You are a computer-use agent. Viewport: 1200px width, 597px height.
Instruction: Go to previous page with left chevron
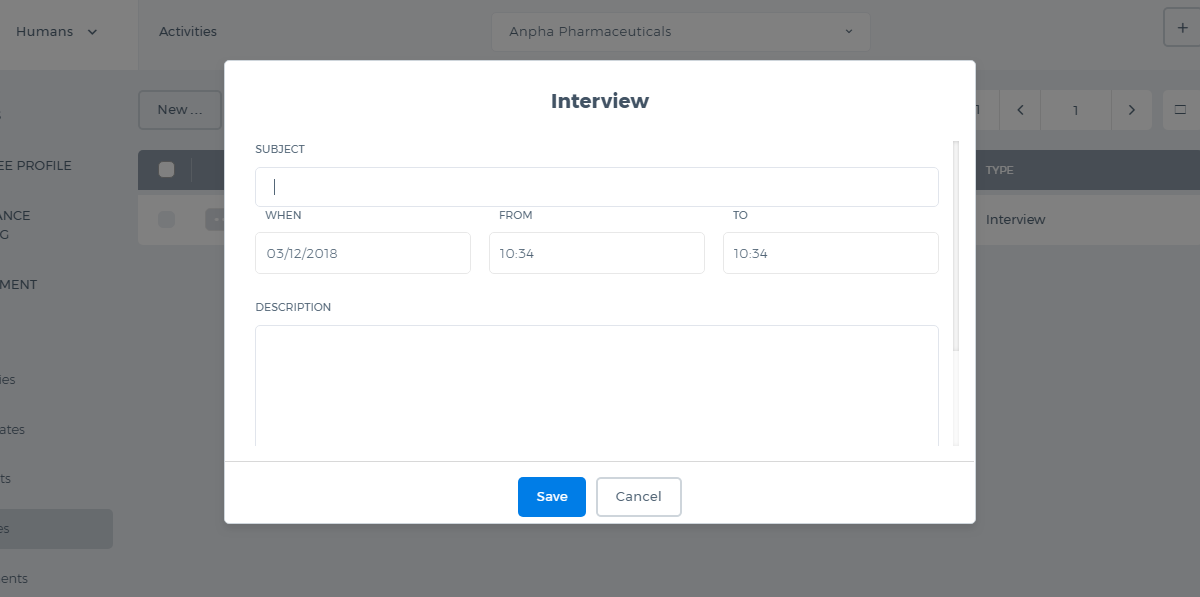pos(1020,110)
